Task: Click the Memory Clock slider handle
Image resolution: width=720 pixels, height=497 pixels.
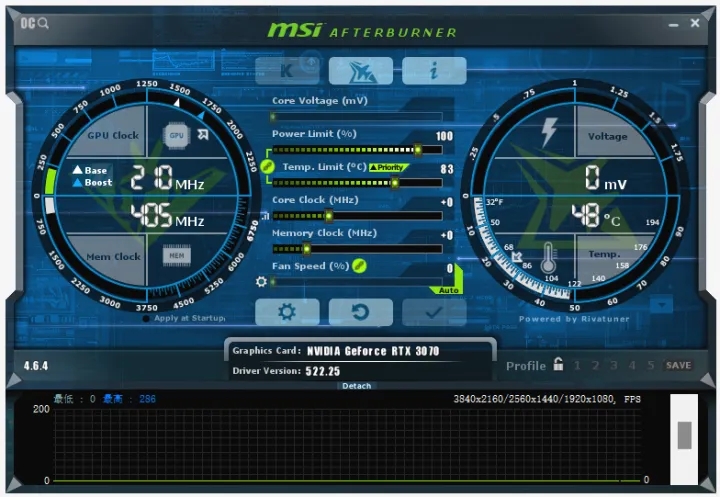Action: click(x=306, y=249)
